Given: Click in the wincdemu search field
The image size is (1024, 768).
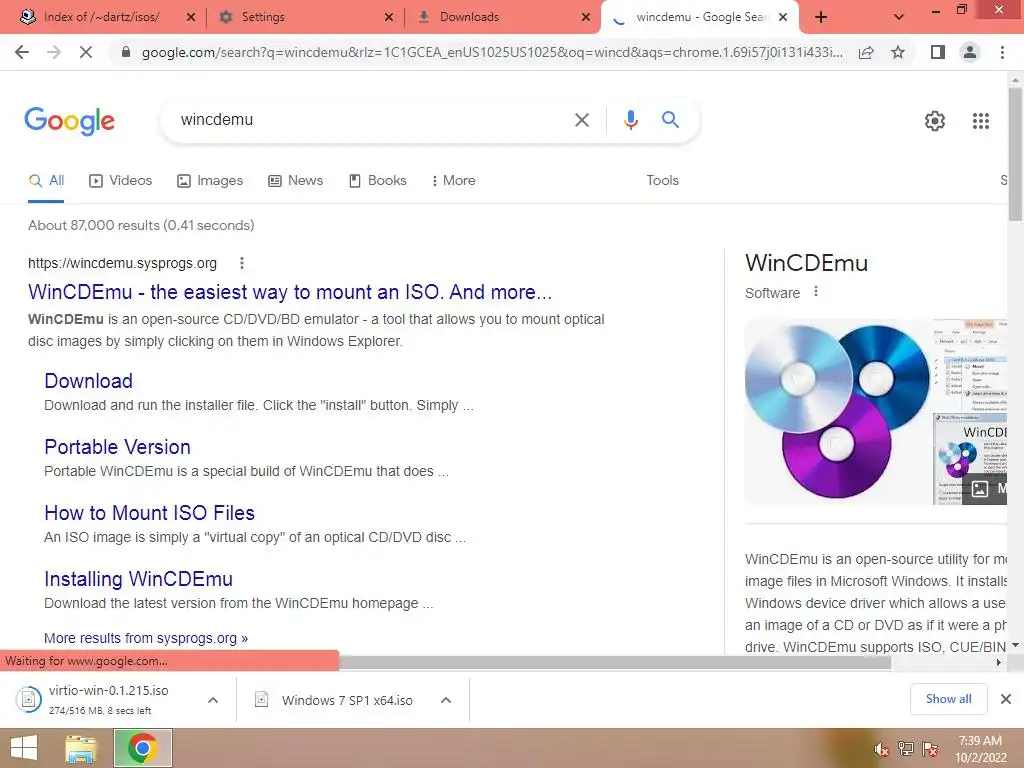Looking at the screenshot, I should 372,120.
